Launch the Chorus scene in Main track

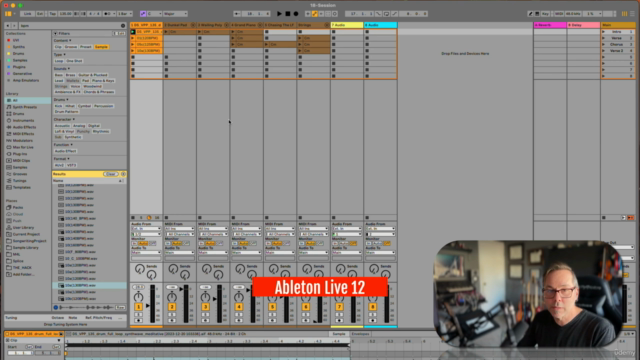click(x=604, y=44)
